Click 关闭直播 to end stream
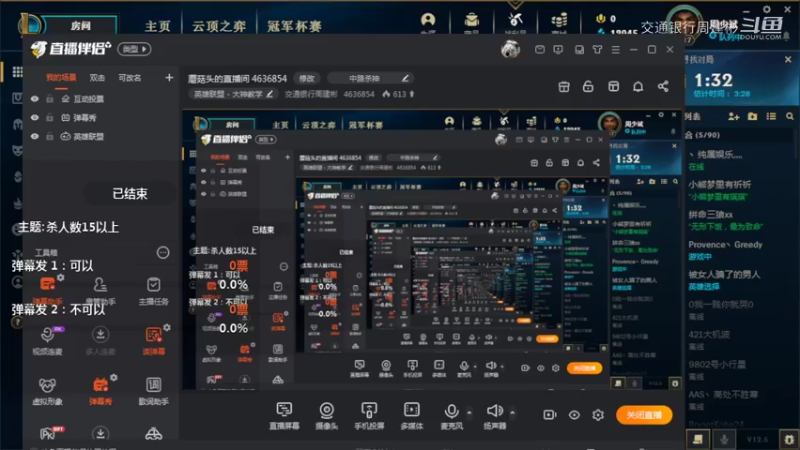 point(644,415)
